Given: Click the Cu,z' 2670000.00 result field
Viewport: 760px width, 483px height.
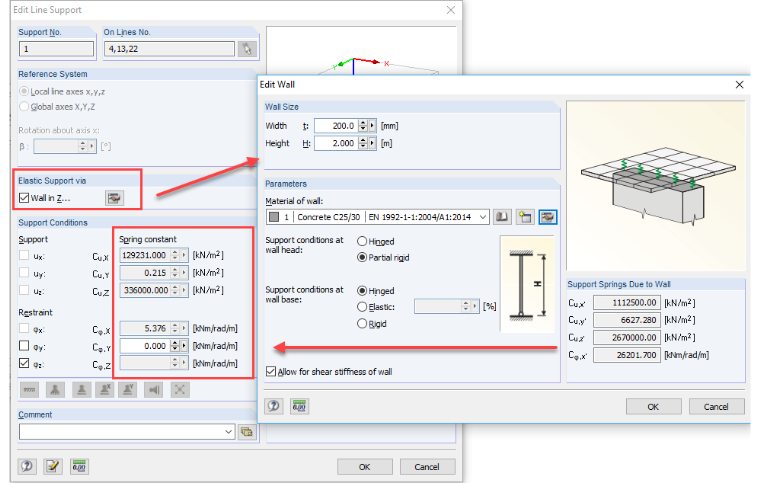Looking at the screenshot, I should 626,338.
